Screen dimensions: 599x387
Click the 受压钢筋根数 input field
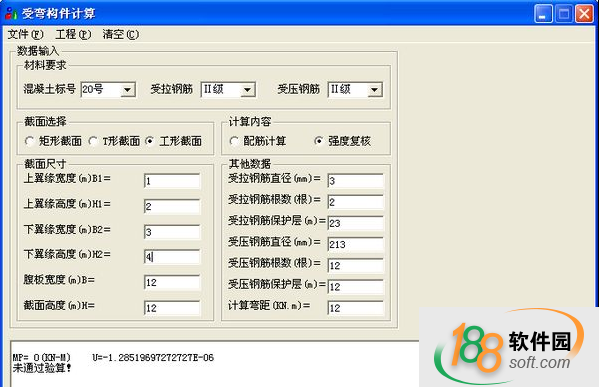pyautogui.click(x=355, y=266)
